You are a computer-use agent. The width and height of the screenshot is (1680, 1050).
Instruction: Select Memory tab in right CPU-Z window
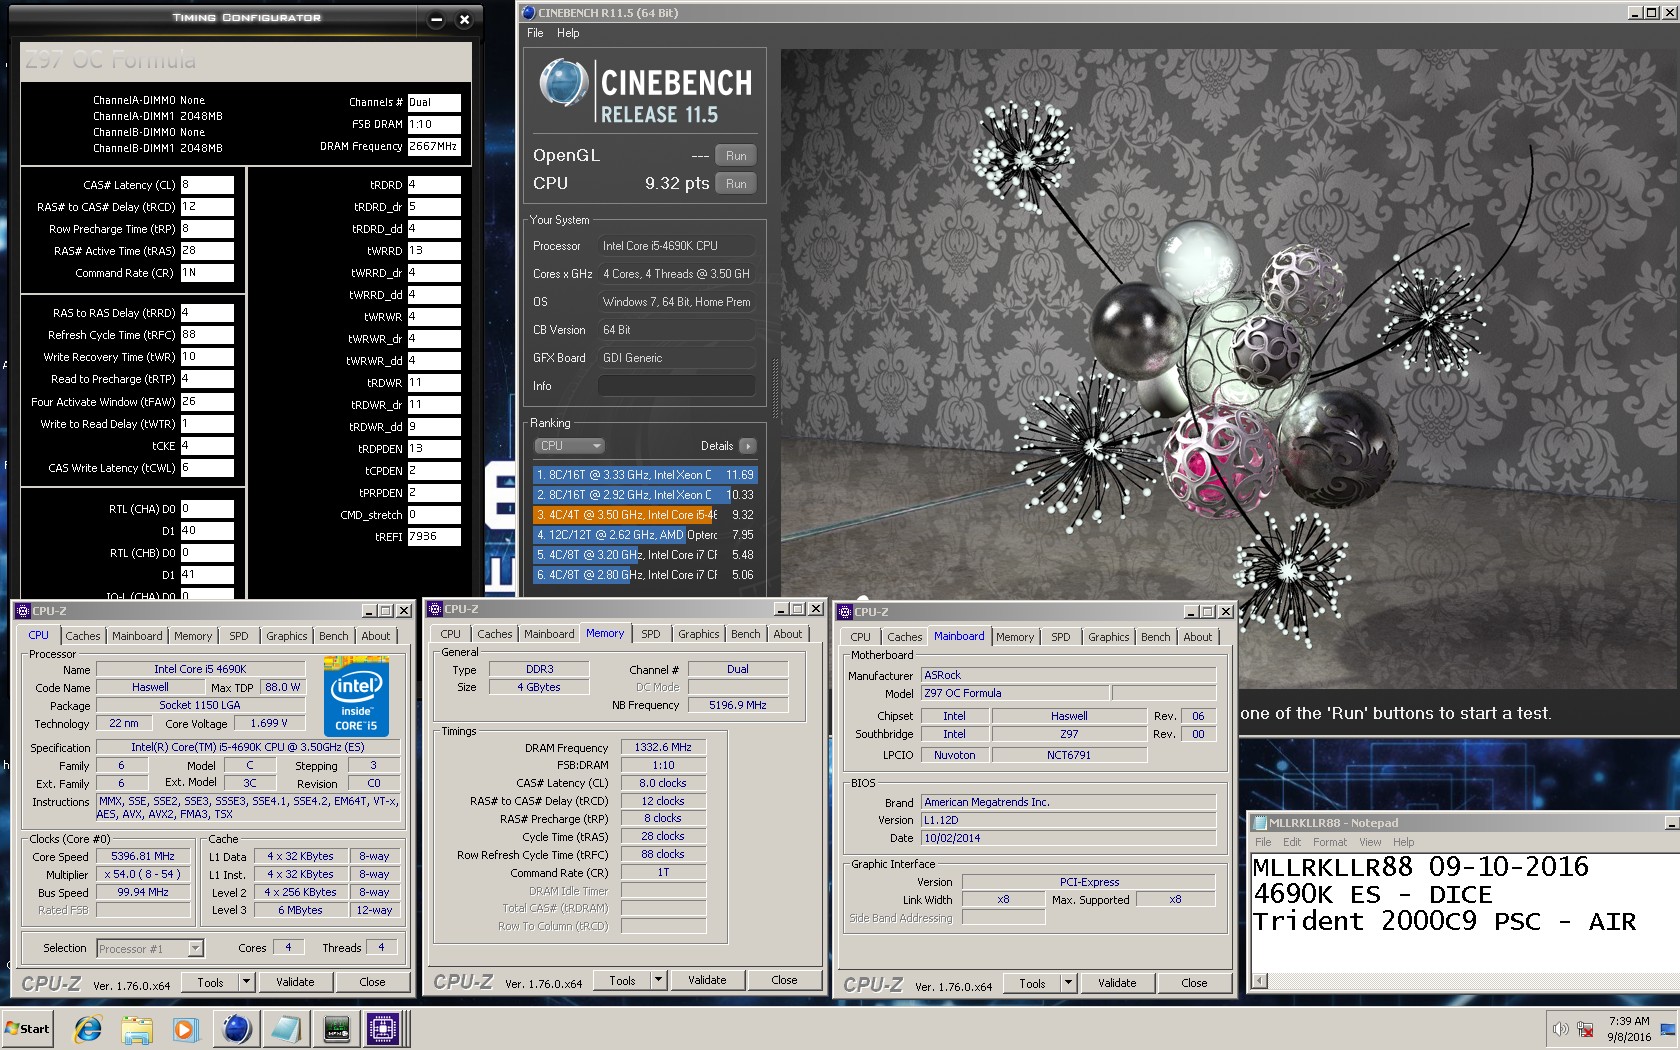[1014, 637]
